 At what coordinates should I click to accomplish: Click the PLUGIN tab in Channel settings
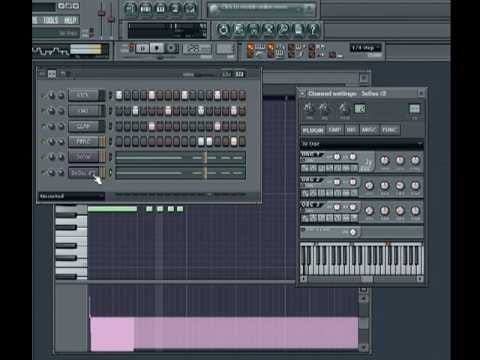pos(313,130)
